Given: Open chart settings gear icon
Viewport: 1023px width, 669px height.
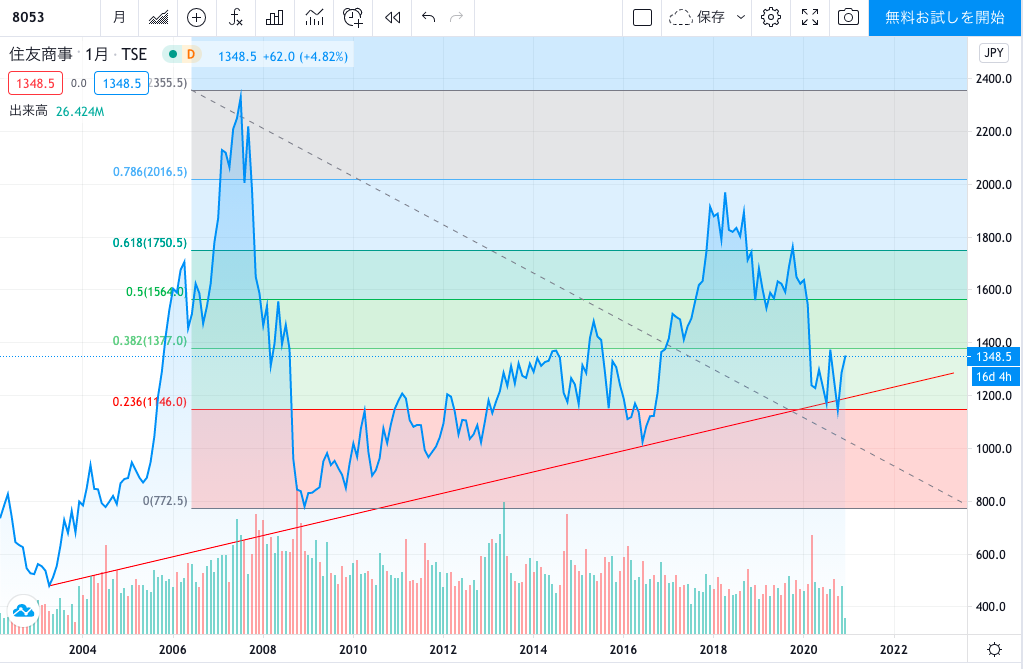Looking at the screenshot, I should point(771,18).
